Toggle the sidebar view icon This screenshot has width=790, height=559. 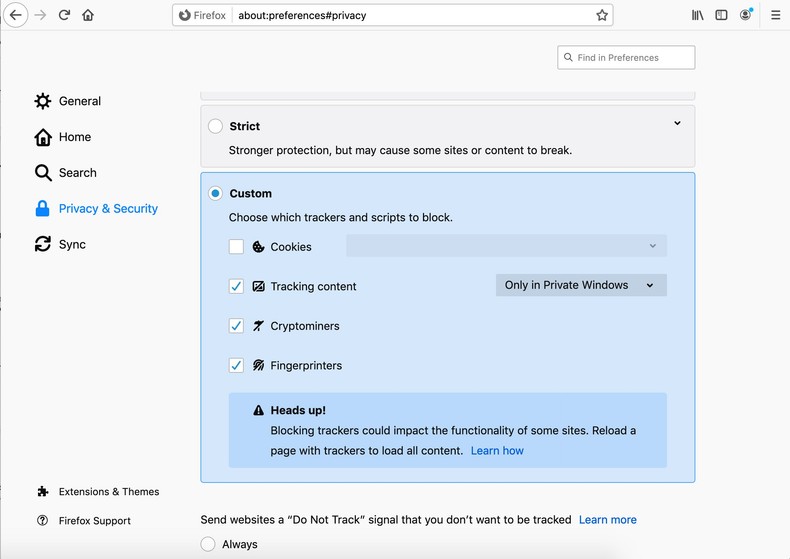[x=721, y=15]
